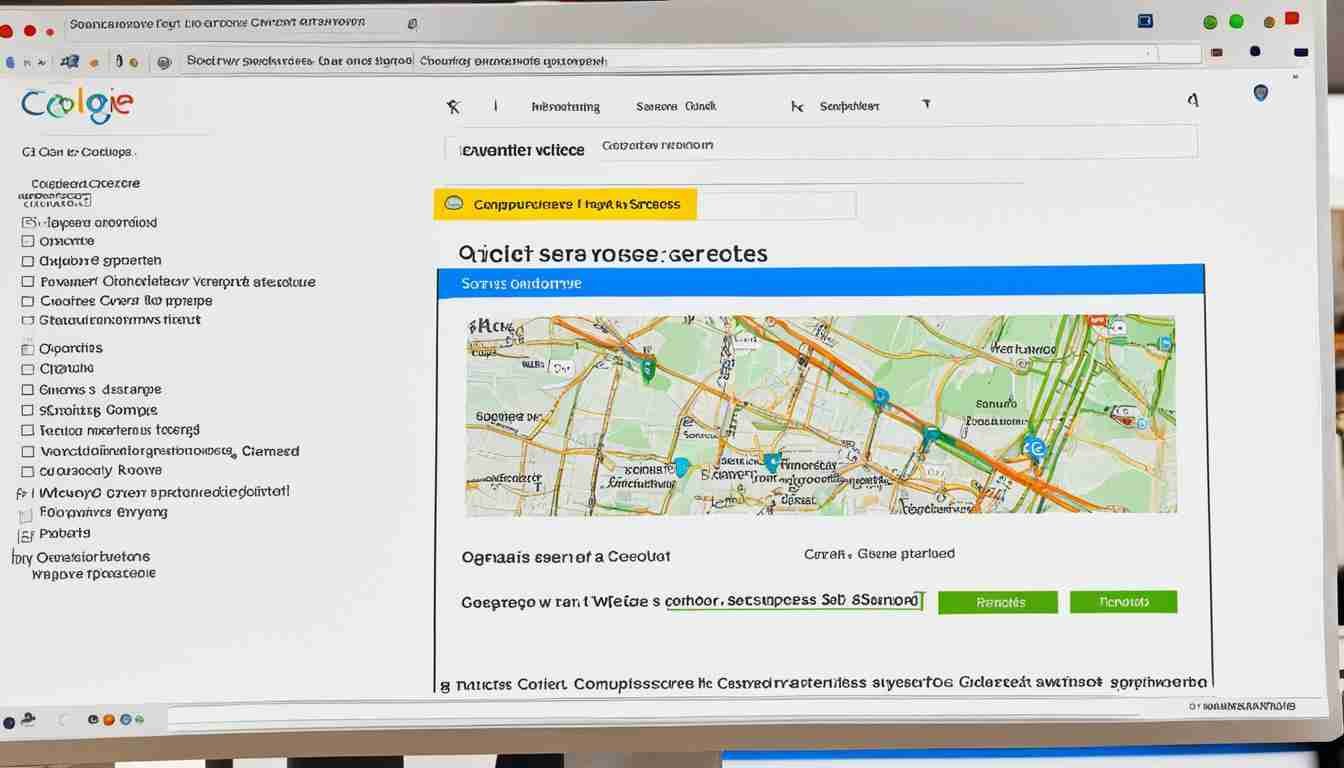The width and height of the screenshot is (1344, 768).
Task: Click the "Probarts" sidebar entry
Action: (64, 534)
